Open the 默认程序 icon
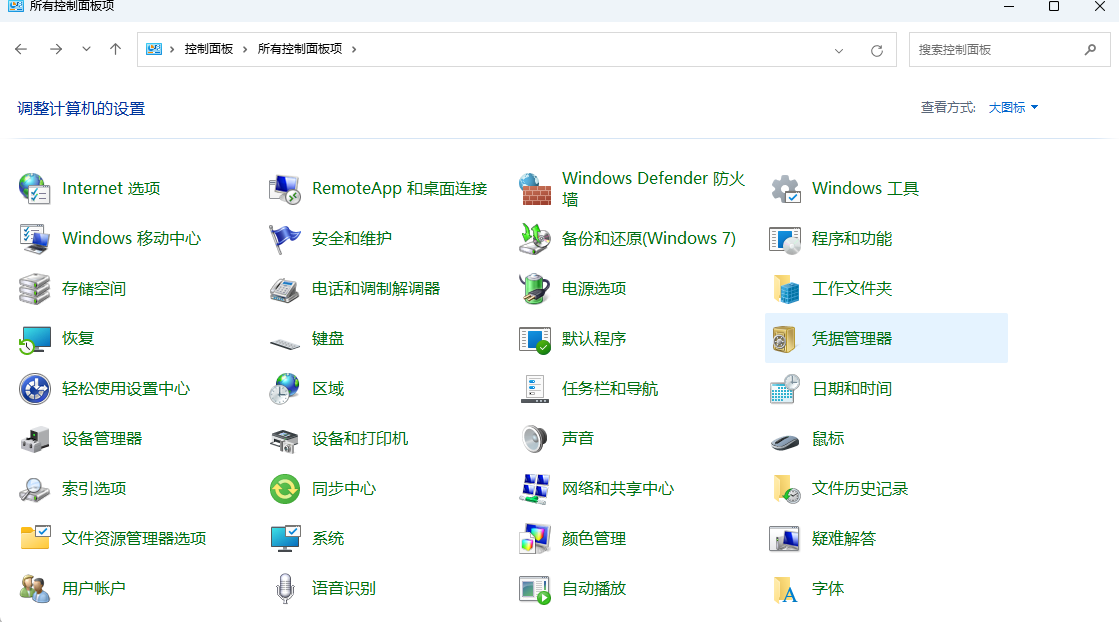This screenshot has height=622, width=1119. [535, 338]
